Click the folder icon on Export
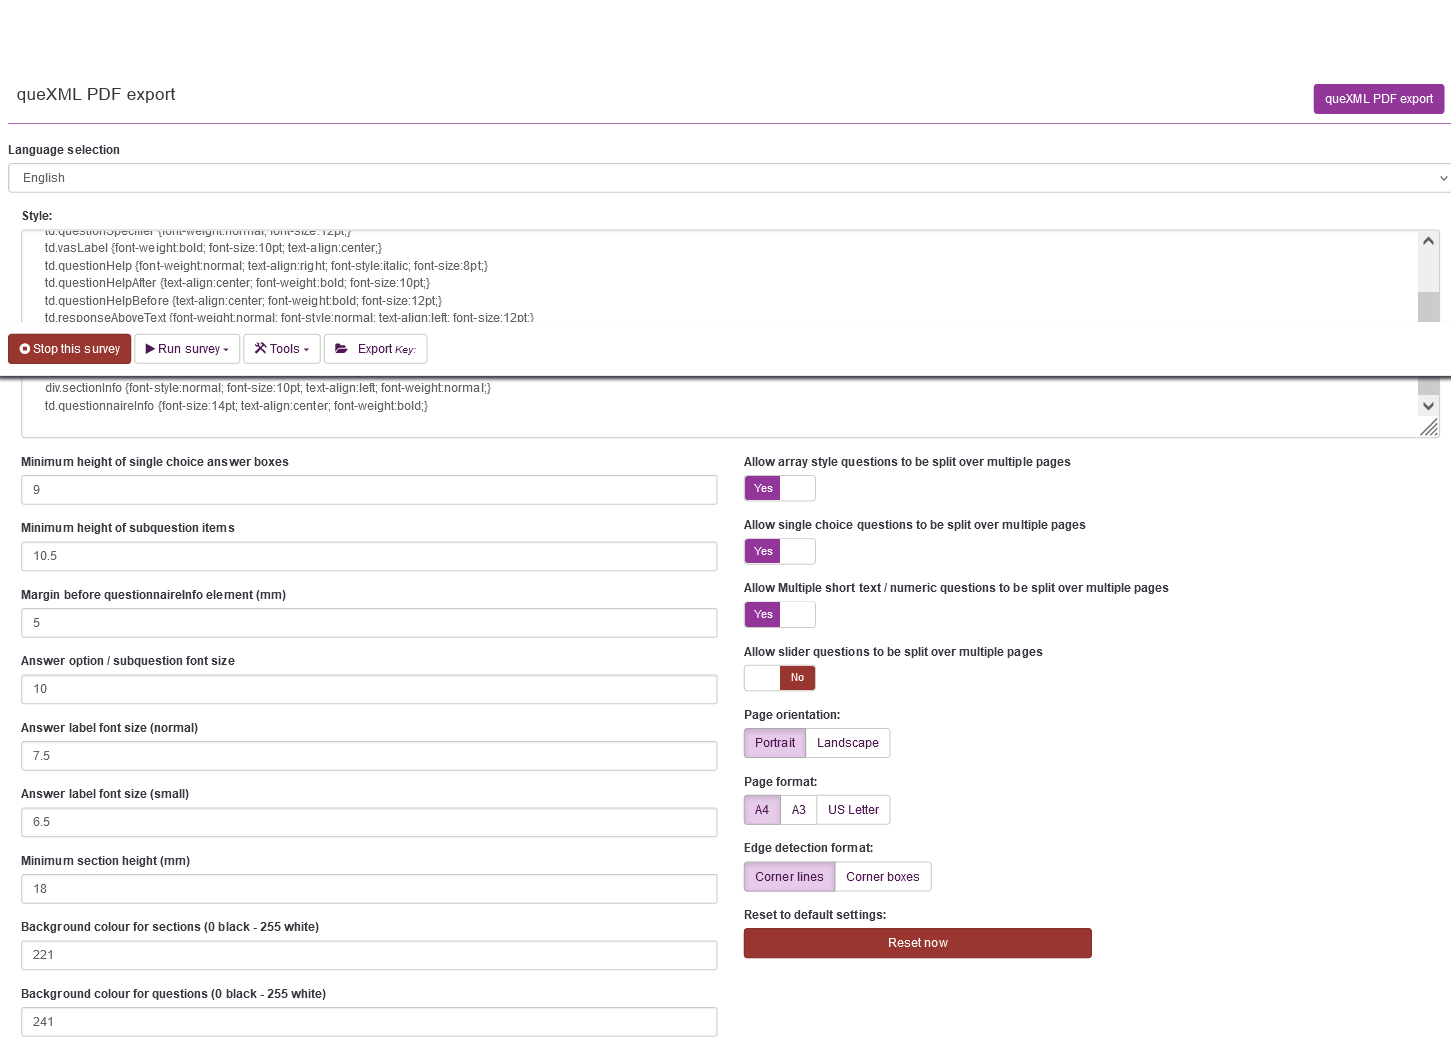Viewport: 1451px width, 1044px height. coord(341,349)
